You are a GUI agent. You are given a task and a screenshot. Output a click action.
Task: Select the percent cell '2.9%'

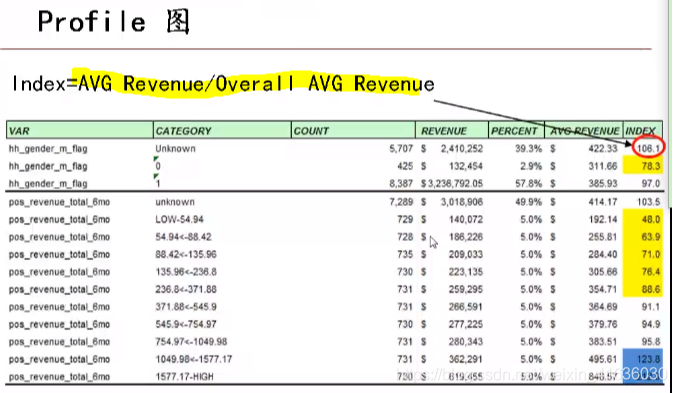[x=531, y=166]
